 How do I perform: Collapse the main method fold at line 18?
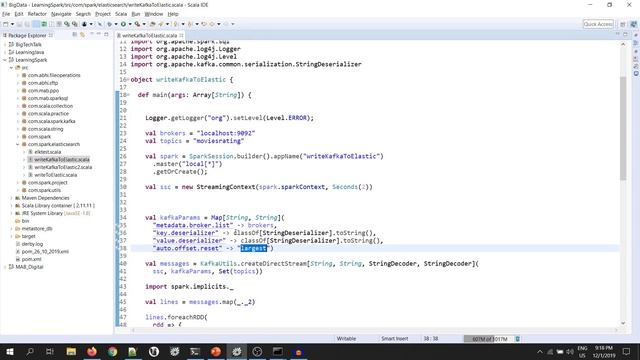point(128,95)
